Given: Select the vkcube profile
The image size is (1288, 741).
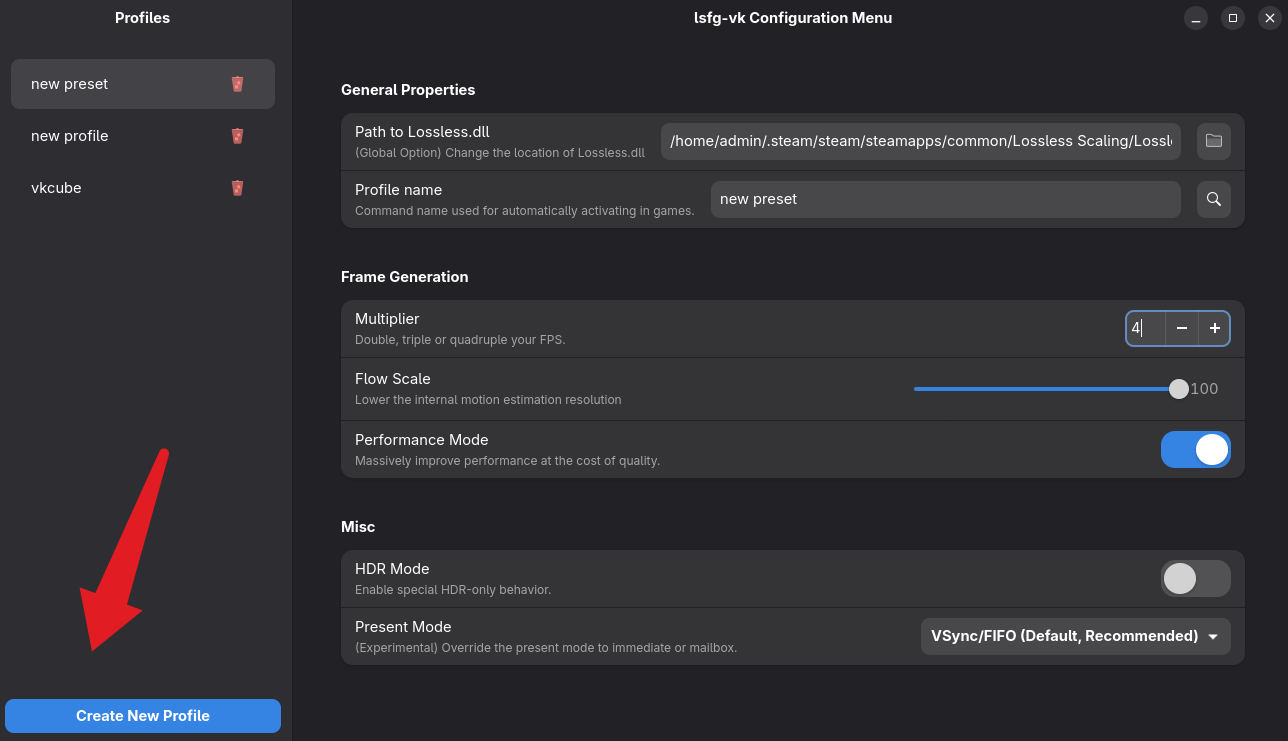Looking at the screenshot, I should coord(143,188).
